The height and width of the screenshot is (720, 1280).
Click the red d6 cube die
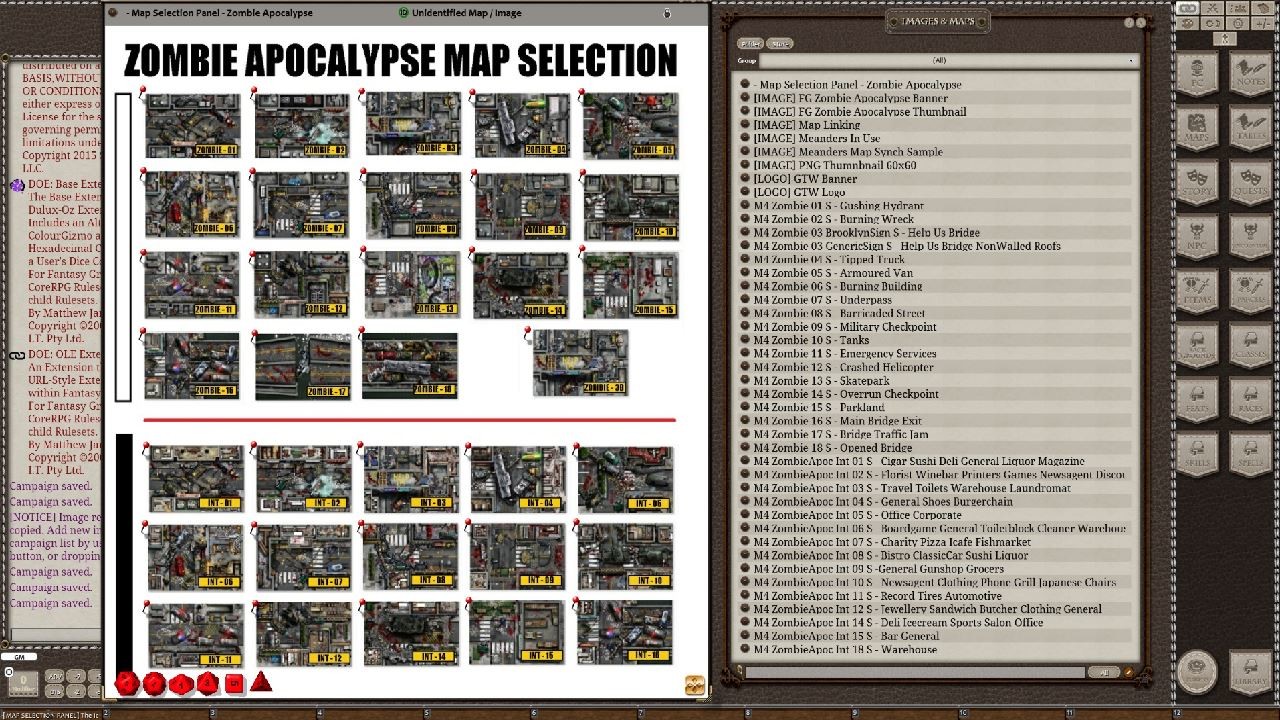coord(234,684)
